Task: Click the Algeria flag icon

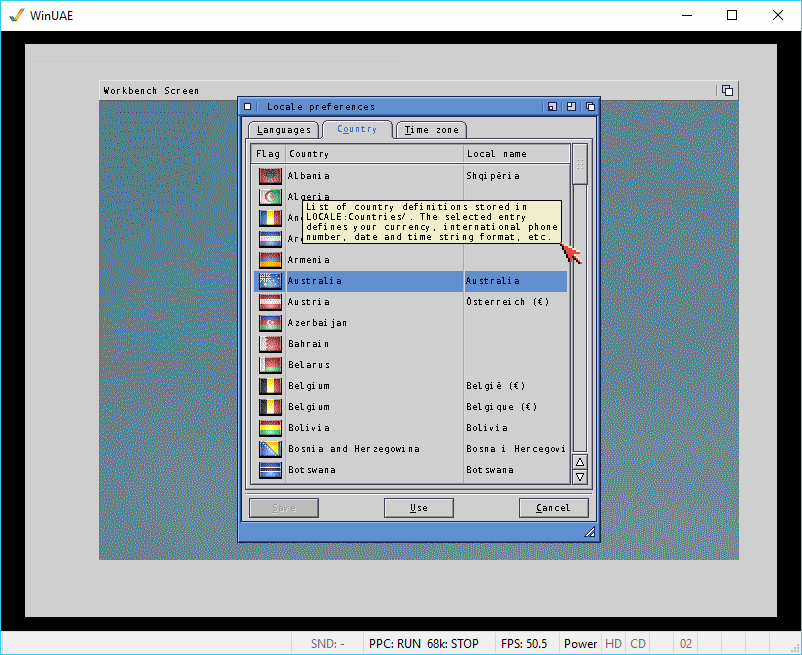Action: pyautogui.click(x=270, y=197)
